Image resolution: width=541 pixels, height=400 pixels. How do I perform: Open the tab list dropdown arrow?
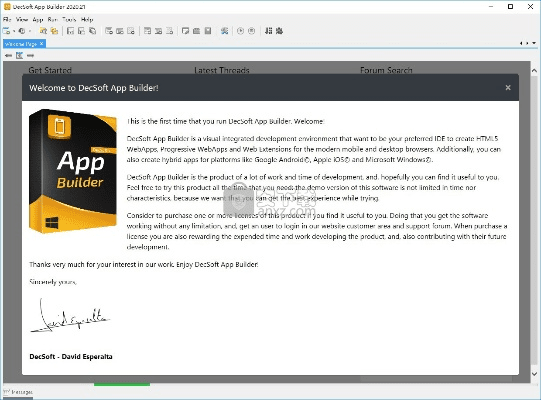coord(534,43)
